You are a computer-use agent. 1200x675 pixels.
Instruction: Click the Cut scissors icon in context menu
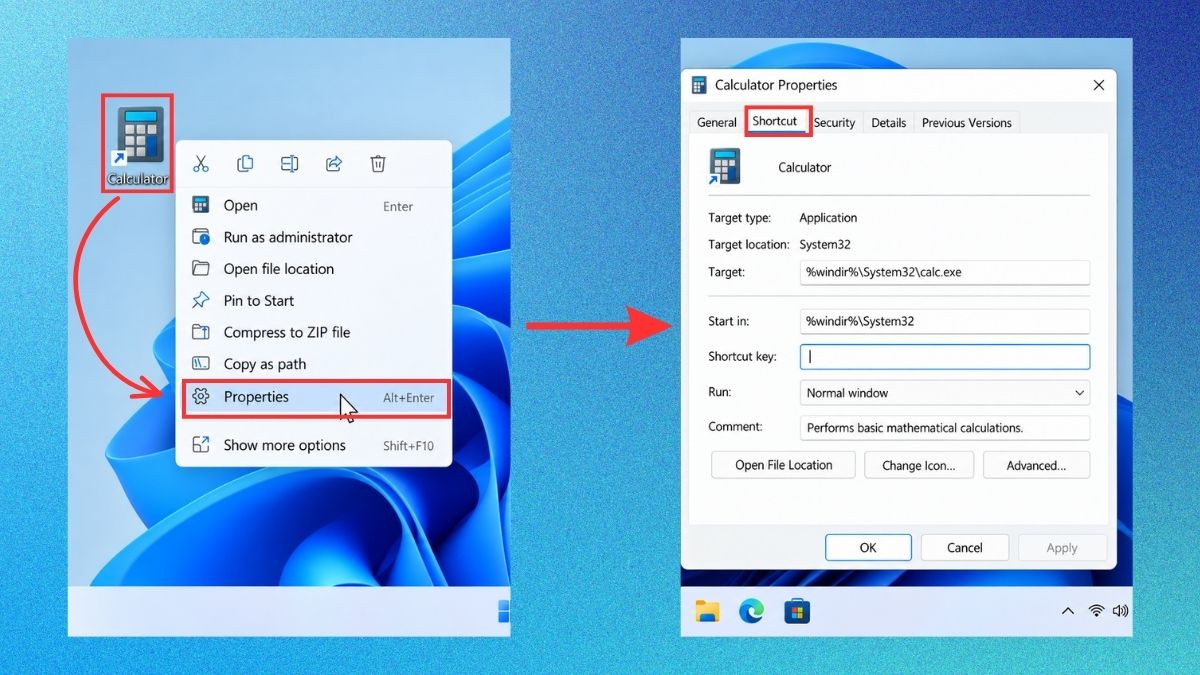pyautogui.click(x=200, y=164)
